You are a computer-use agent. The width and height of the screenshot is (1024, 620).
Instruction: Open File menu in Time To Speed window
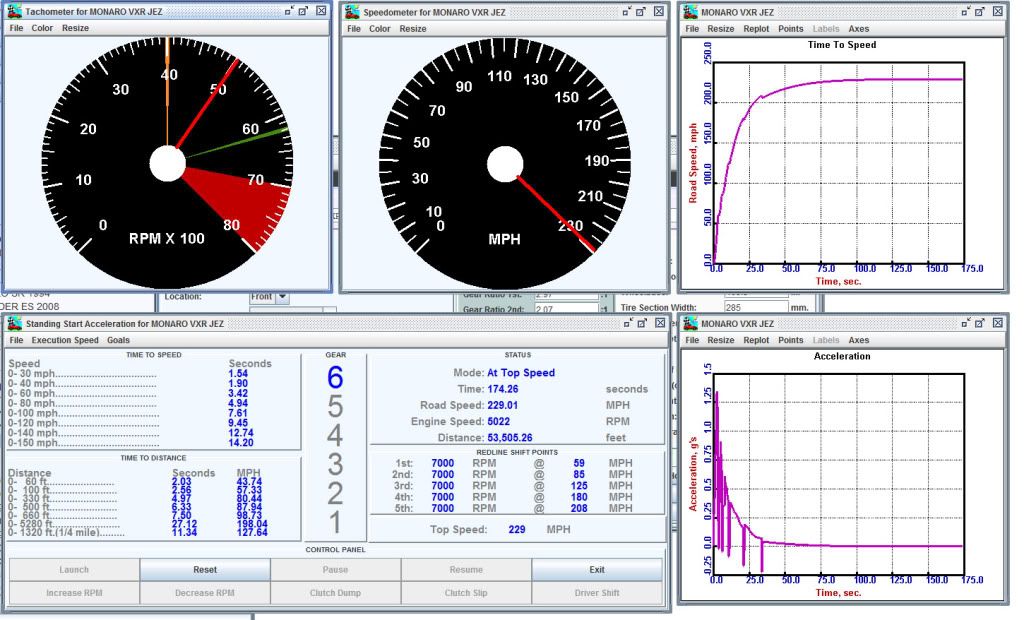pyautogui.click(x=692, y=29)
